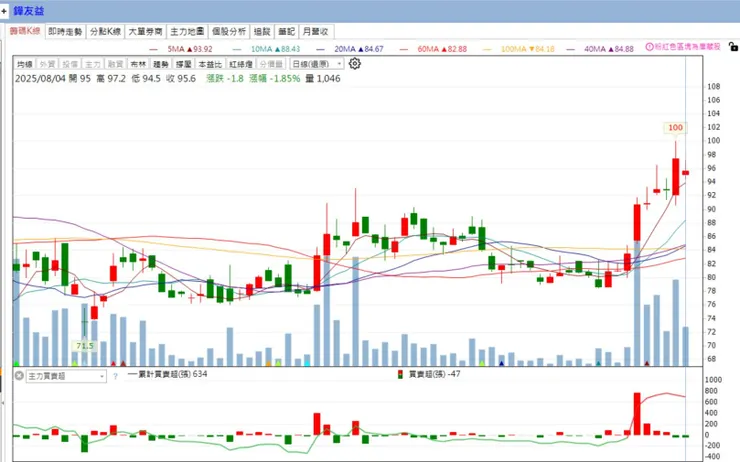Open the 個股分析 tab
The height and width of the screenshot is (462, 740).
229,31
